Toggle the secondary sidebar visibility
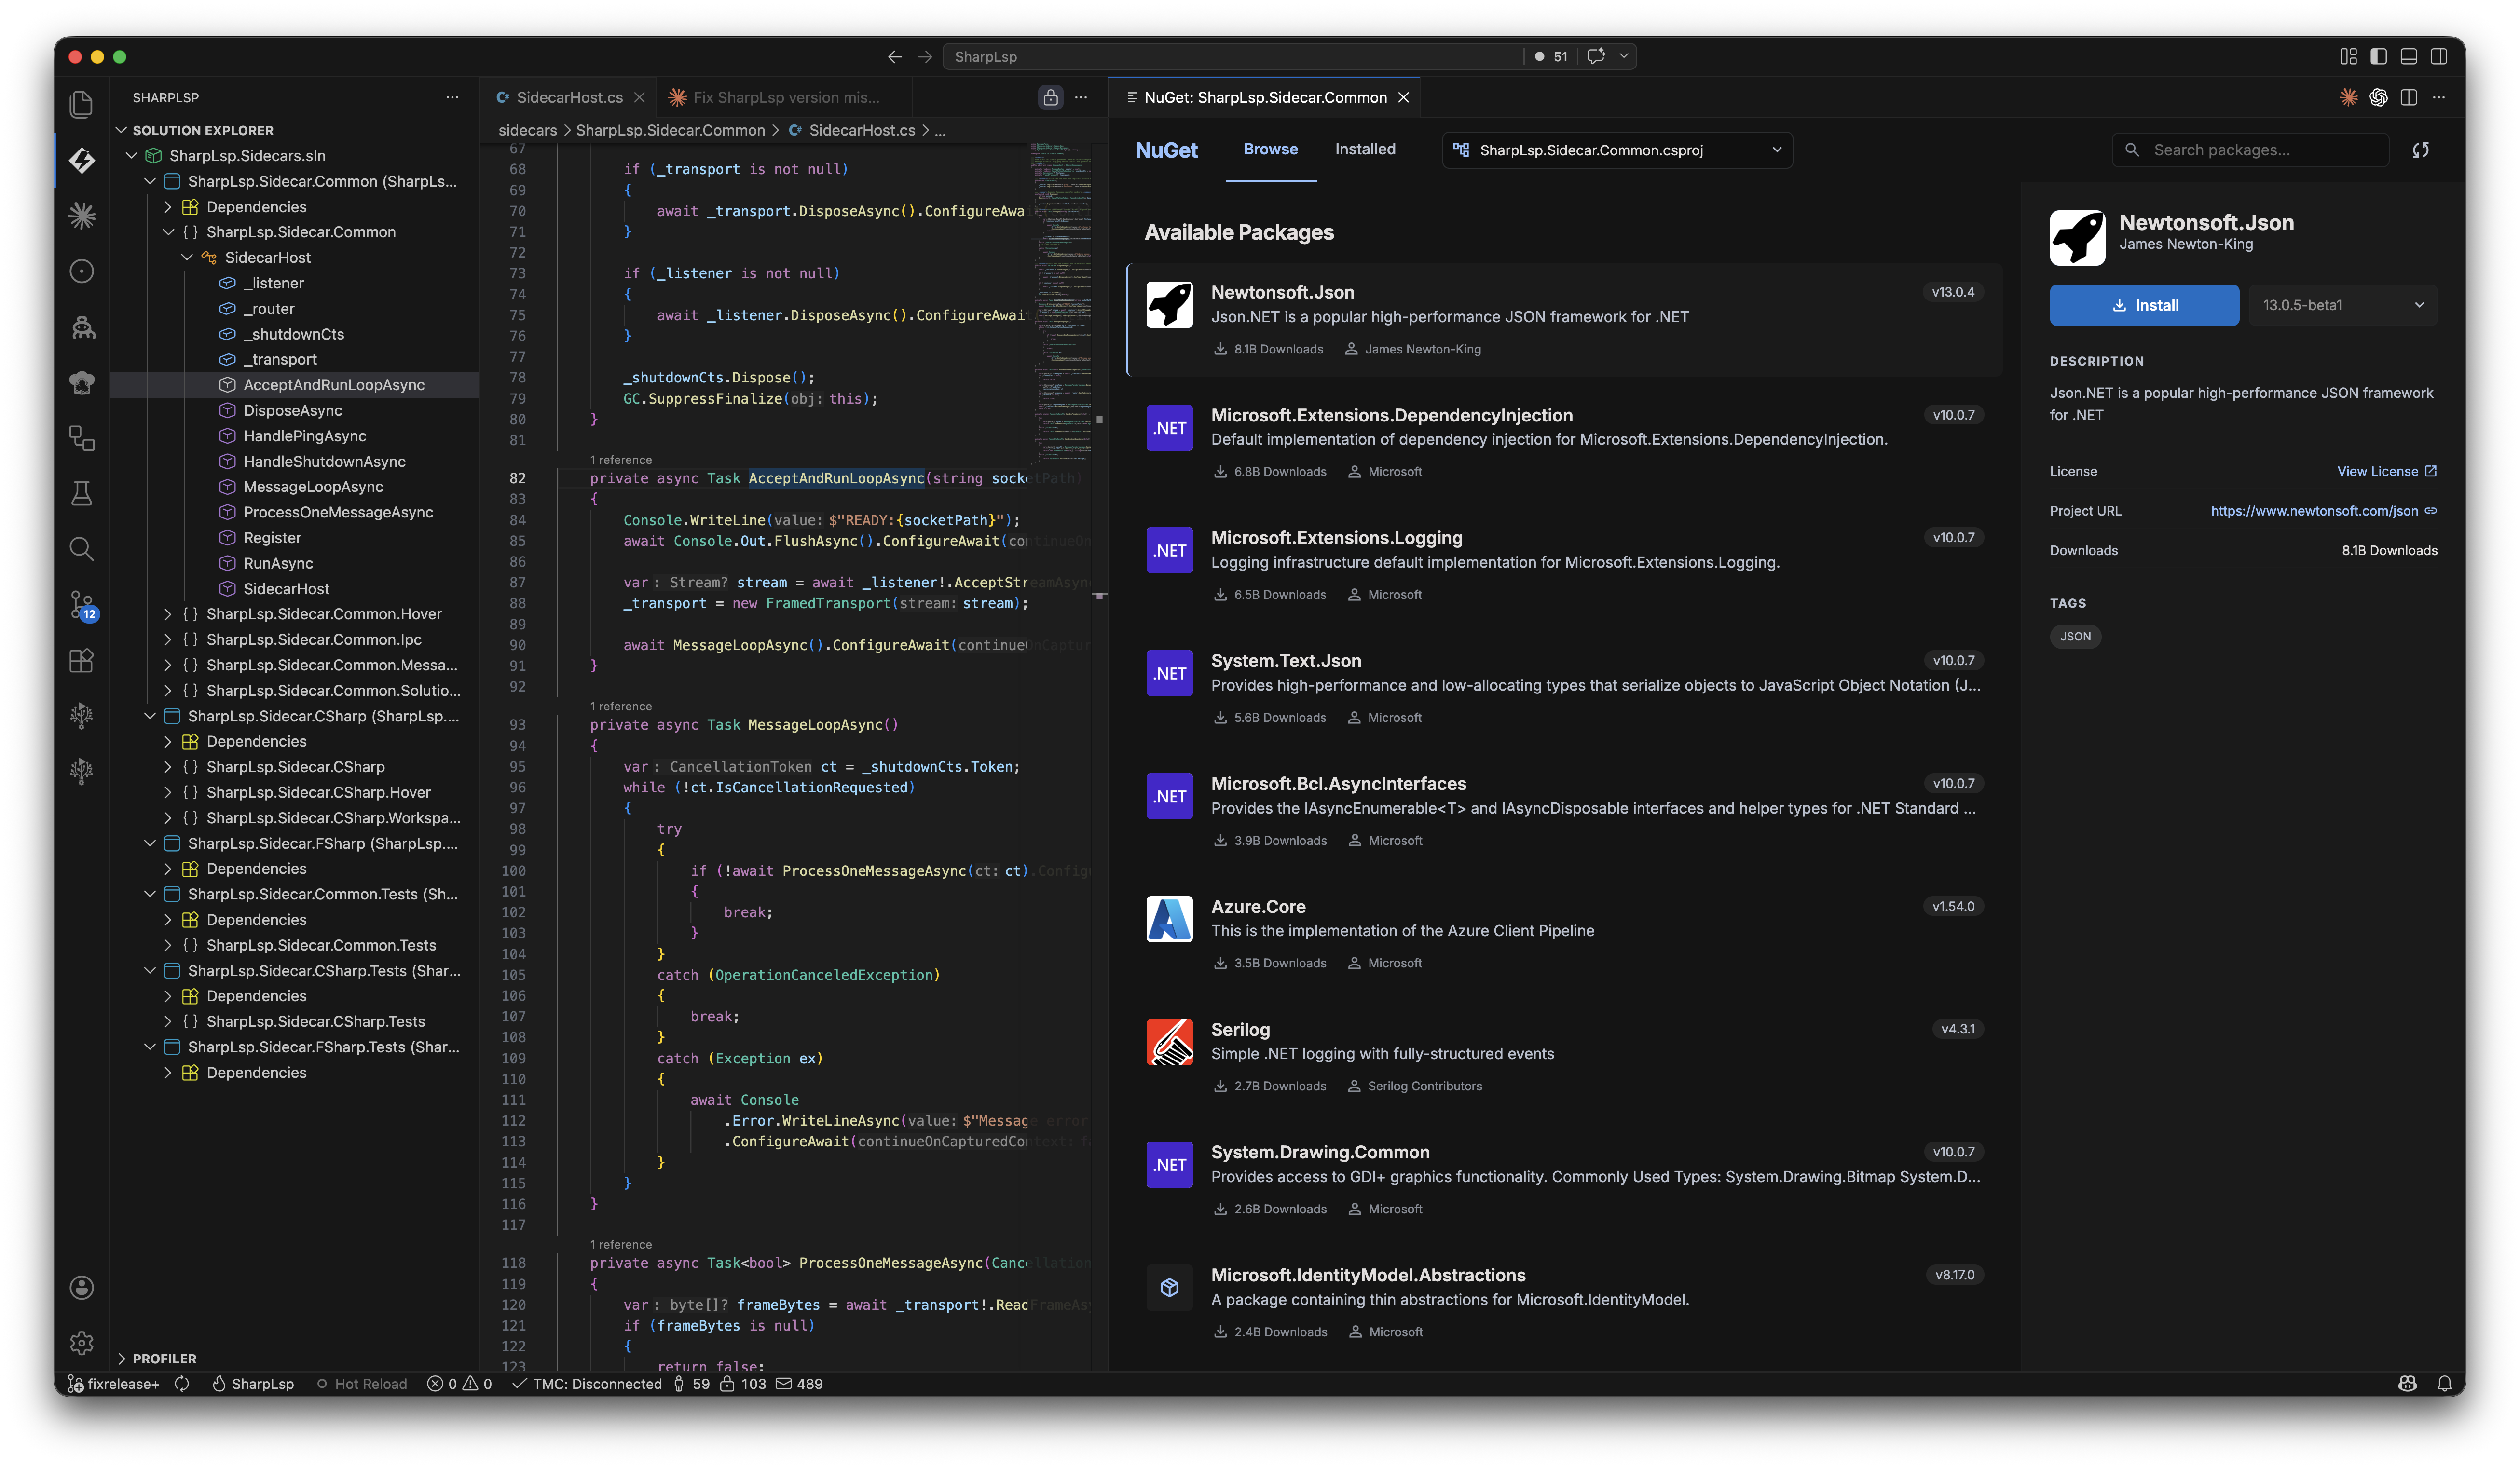 [2439, 57]
